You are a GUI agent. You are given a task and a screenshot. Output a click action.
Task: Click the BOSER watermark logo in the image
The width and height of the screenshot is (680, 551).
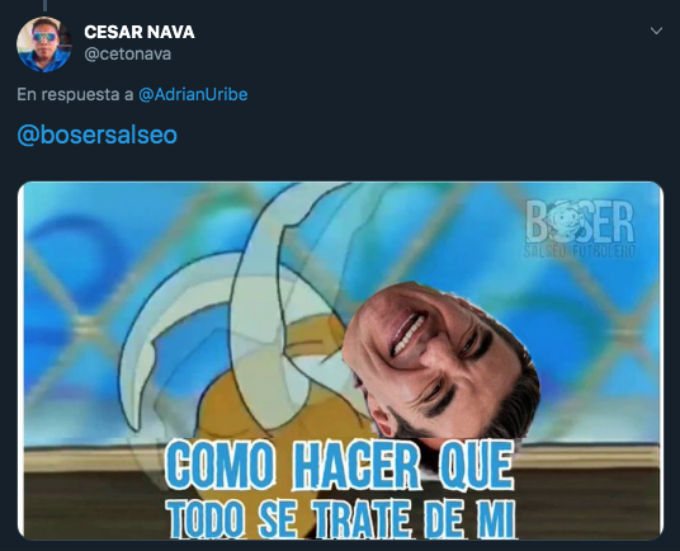[579, 229]
